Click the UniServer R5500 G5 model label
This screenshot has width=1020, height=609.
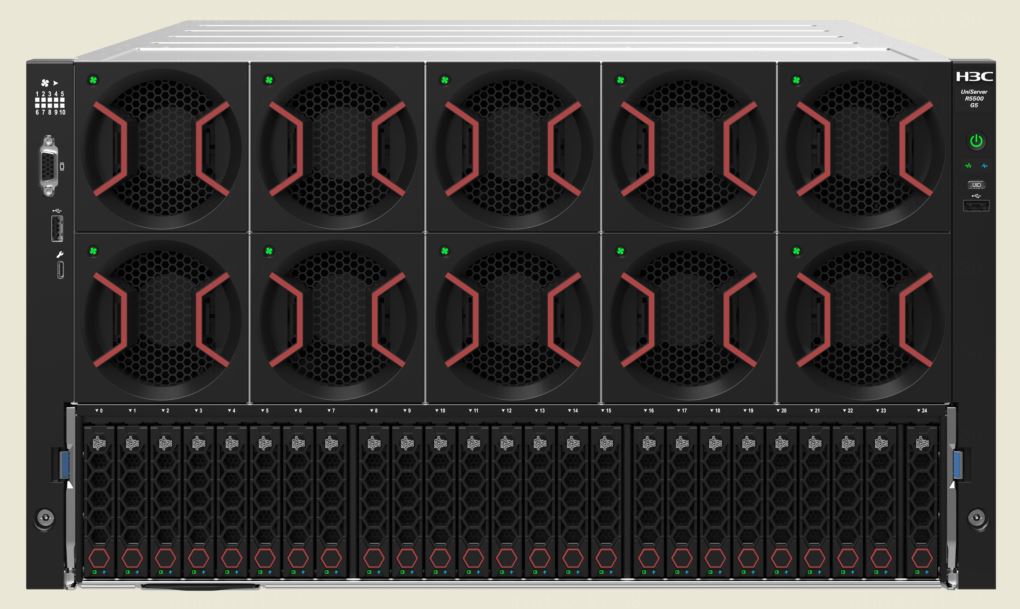[974, 98]
